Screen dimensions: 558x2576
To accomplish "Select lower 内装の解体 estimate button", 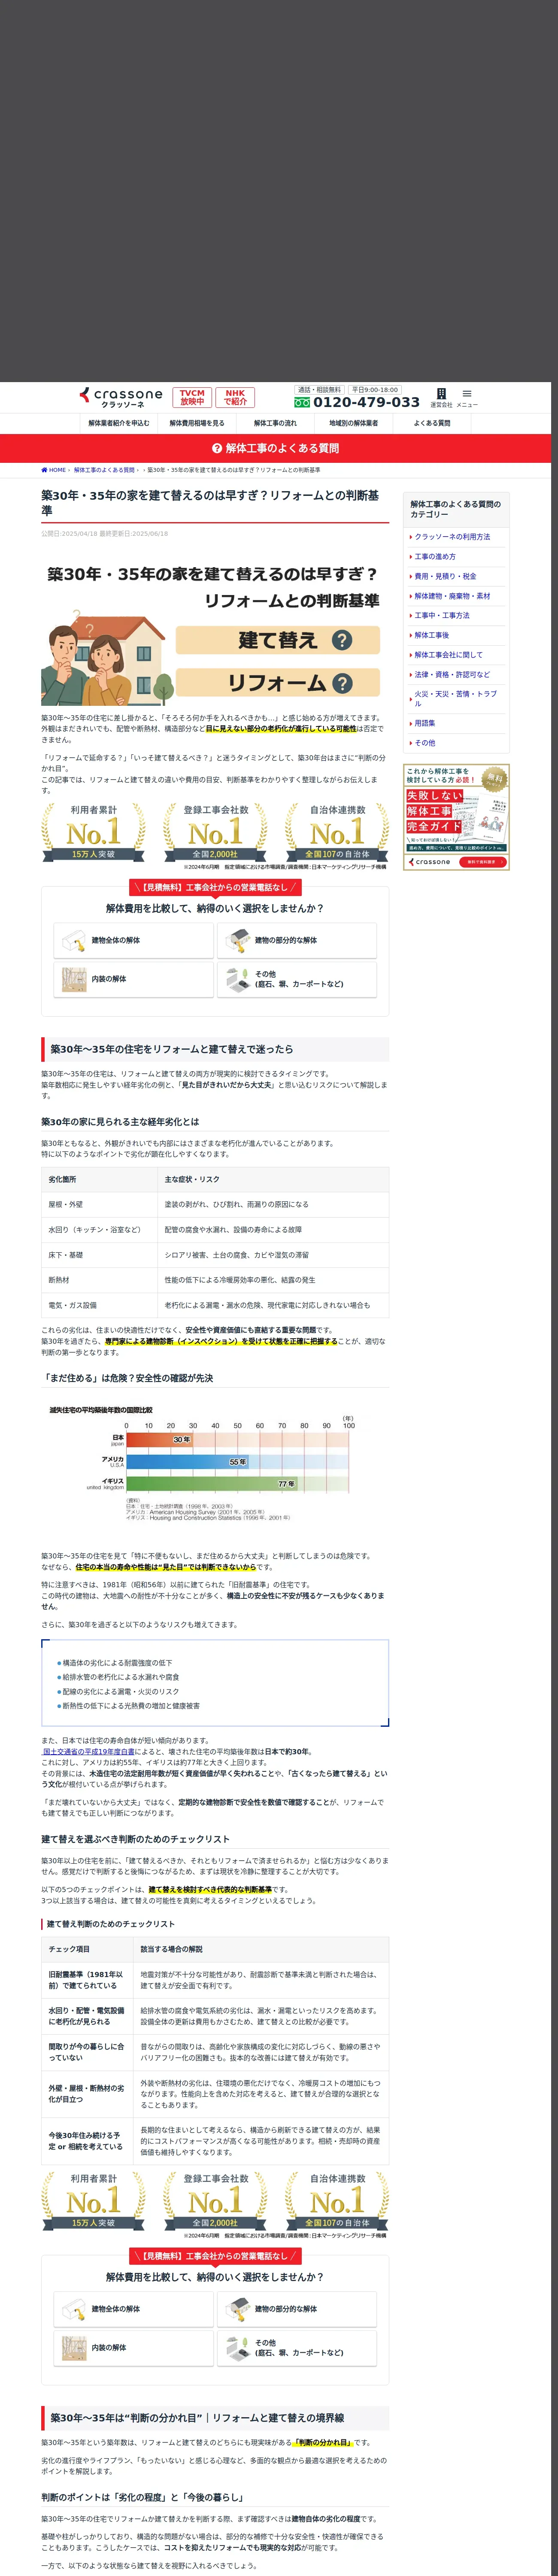I will pos(133,2348).
